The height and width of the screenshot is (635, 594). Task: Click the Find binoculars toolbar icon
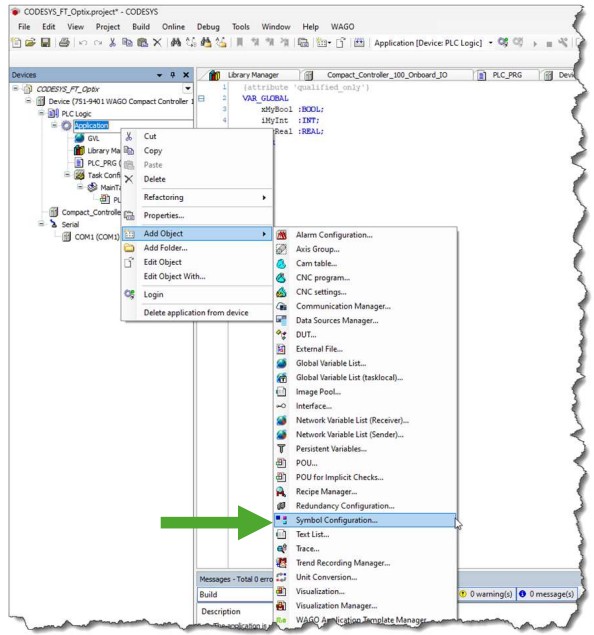175,43
